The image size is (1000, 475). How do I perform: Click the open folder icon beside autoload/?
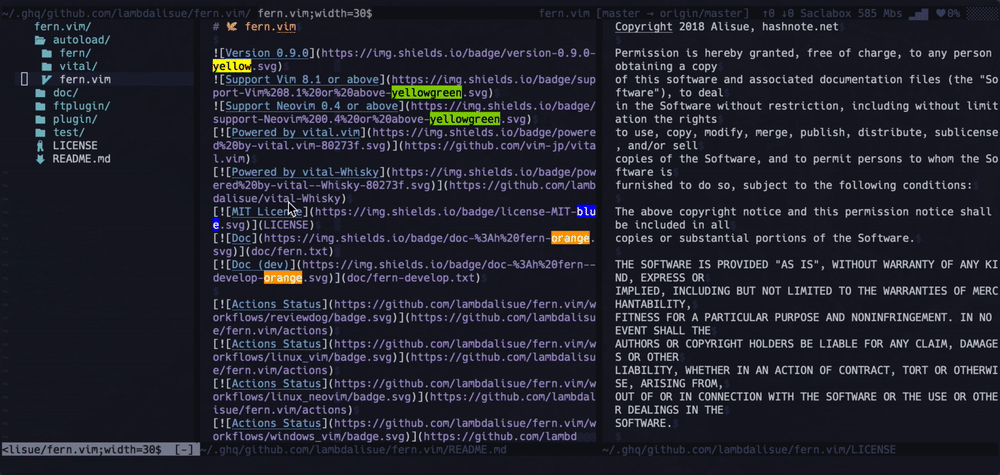[x=40, y=40]
